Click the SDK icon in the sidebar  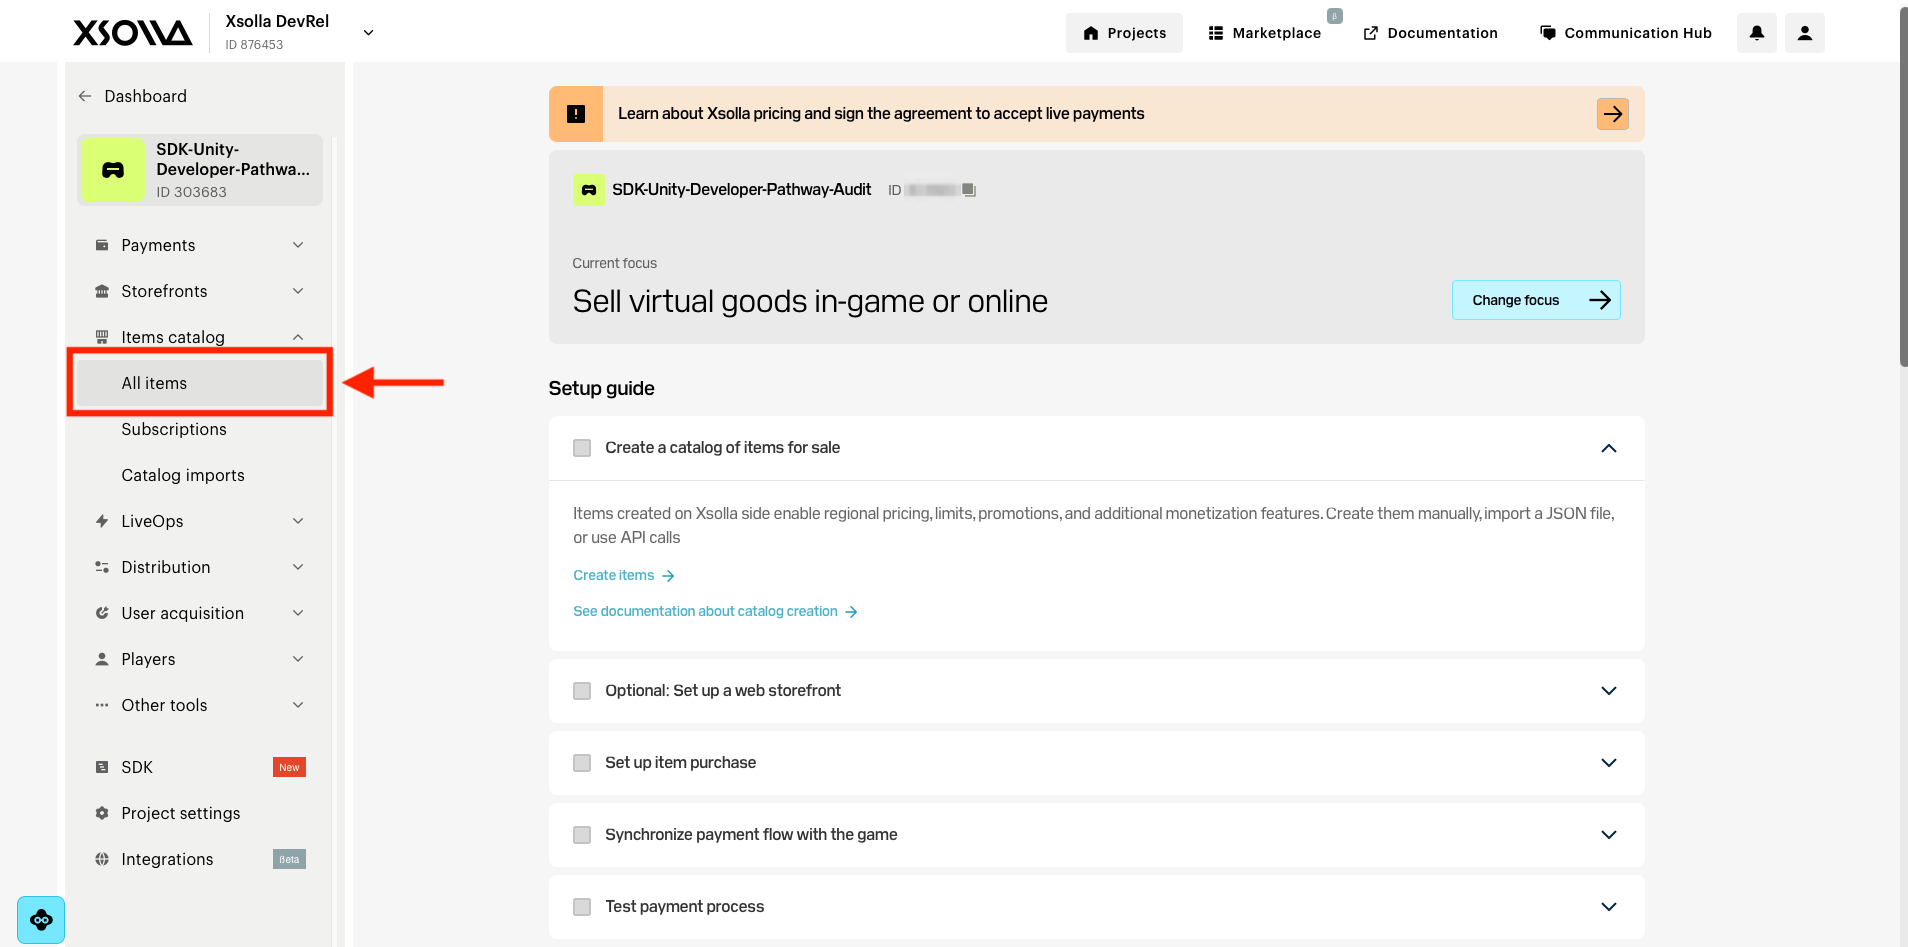102,767
